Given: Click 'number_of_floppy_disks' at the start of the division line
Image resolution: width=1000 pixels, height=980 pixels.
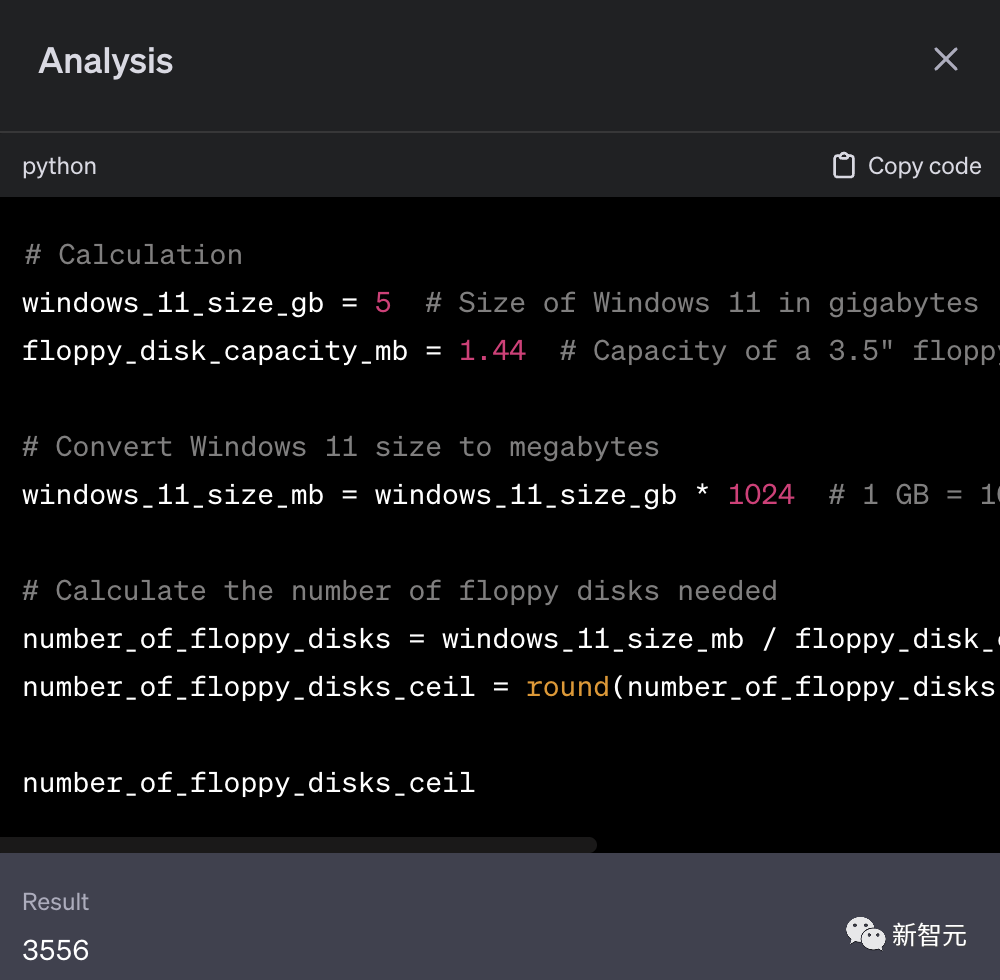Looking at the screenshot, I should (207, 640).
